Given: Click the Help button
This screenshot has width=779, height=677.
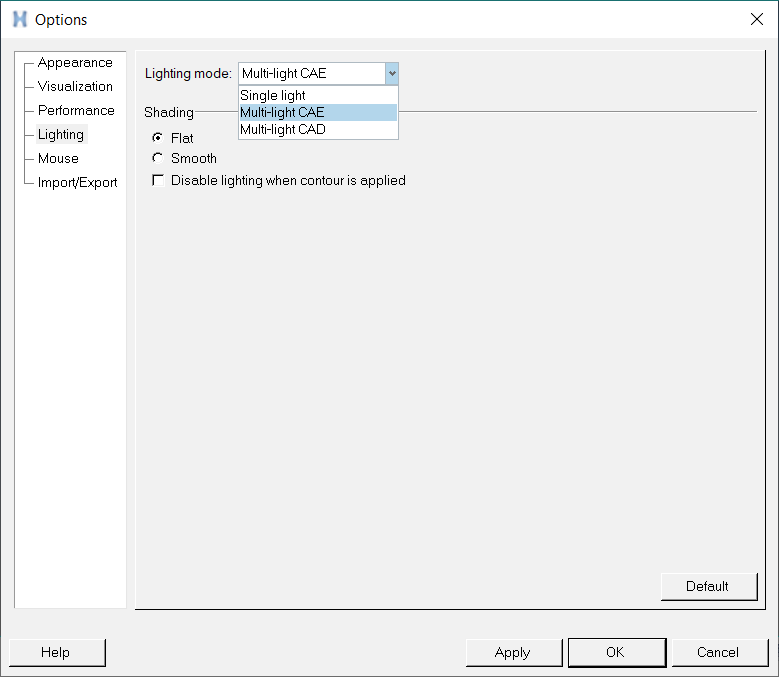Looking at the screenshot, I should tap(57, 652).
